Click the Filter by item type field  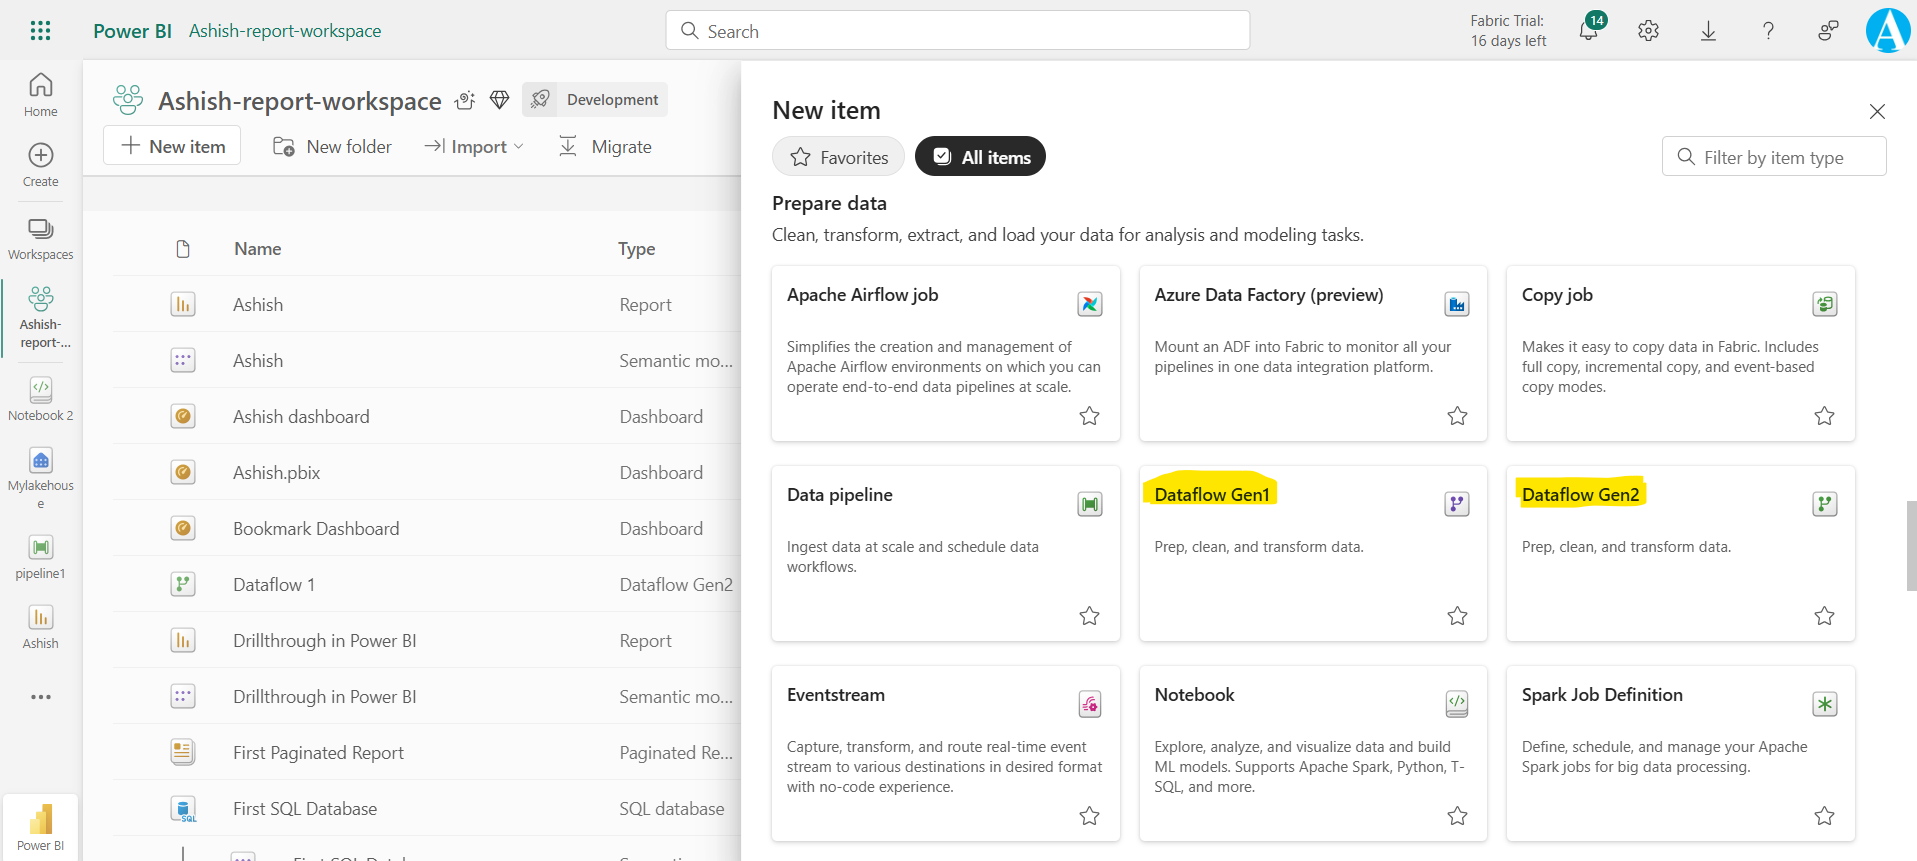click(1773, 157)
